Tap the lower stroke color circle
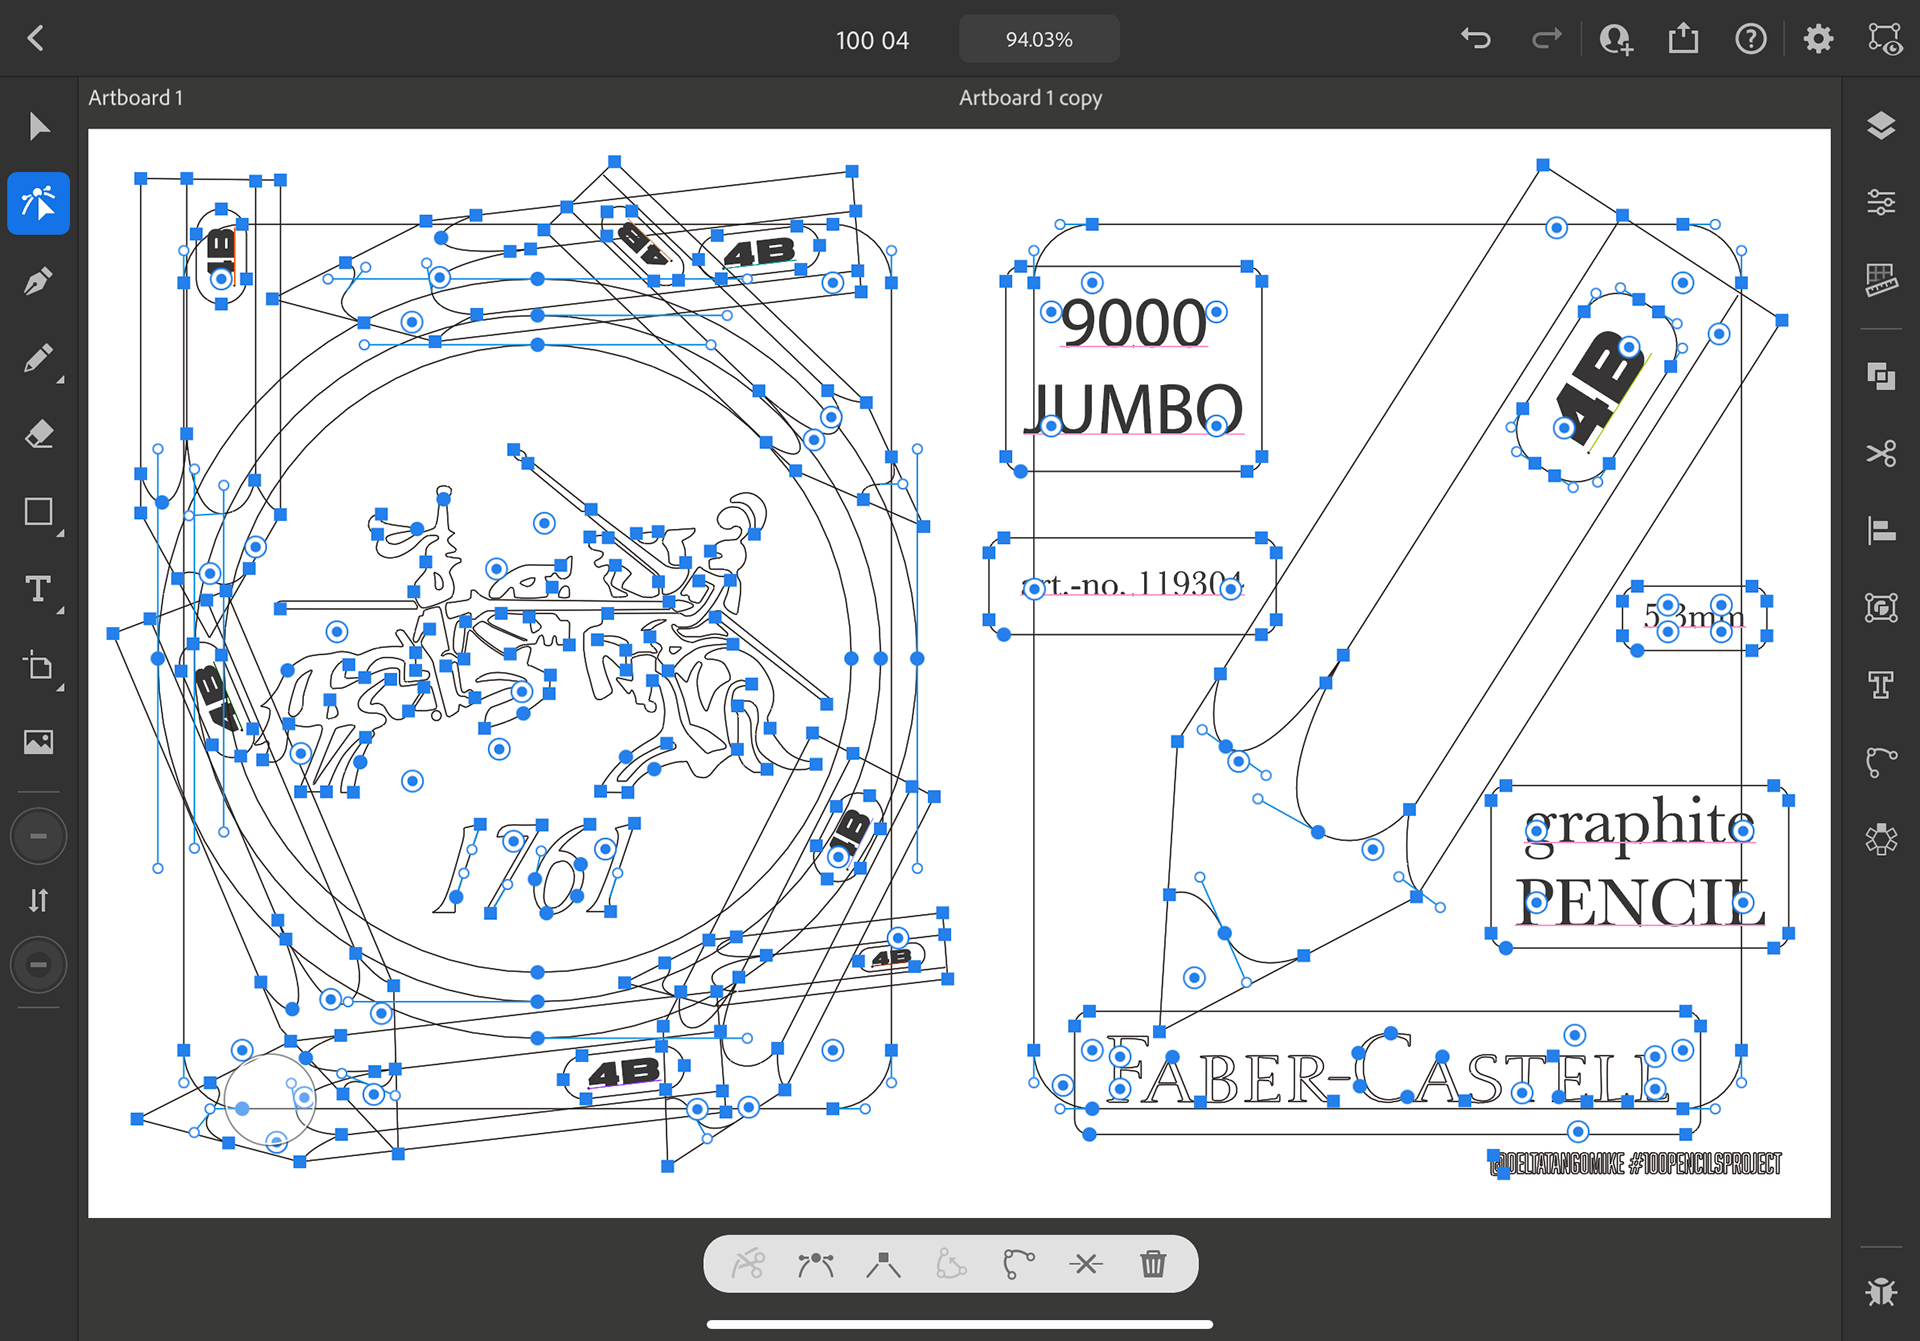The width and height of the screenshot is (1920, 1341). [x=38, y=965]
